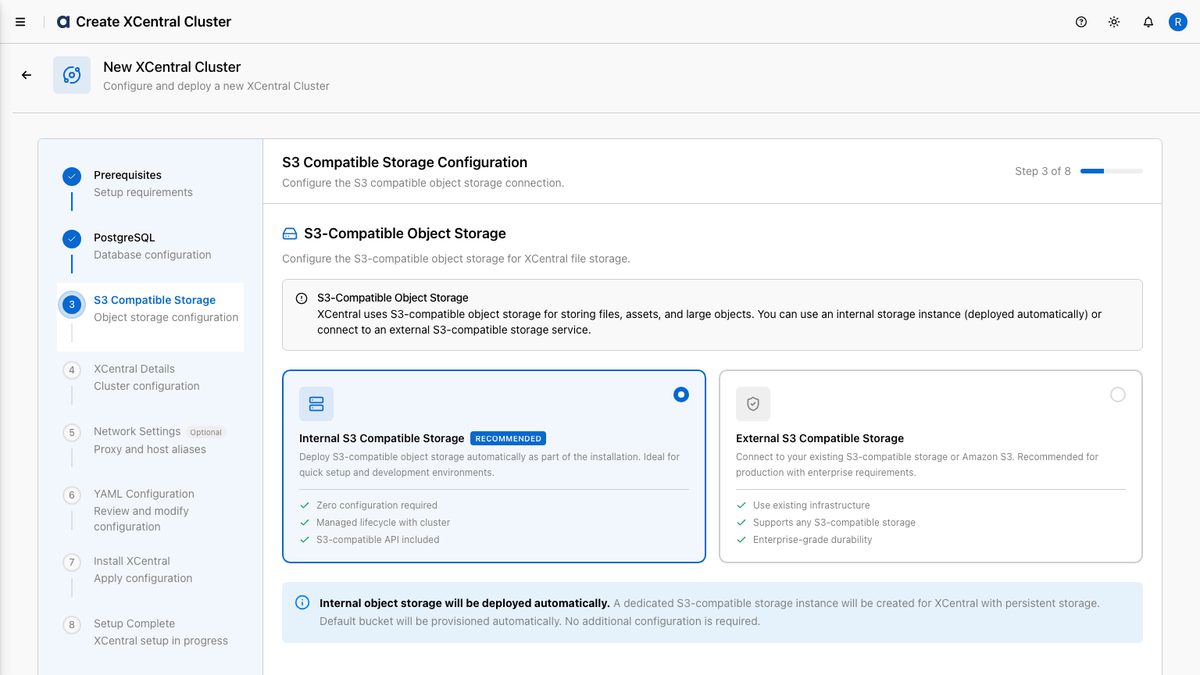Click the step 5 circle indicator

pos(72,433)
